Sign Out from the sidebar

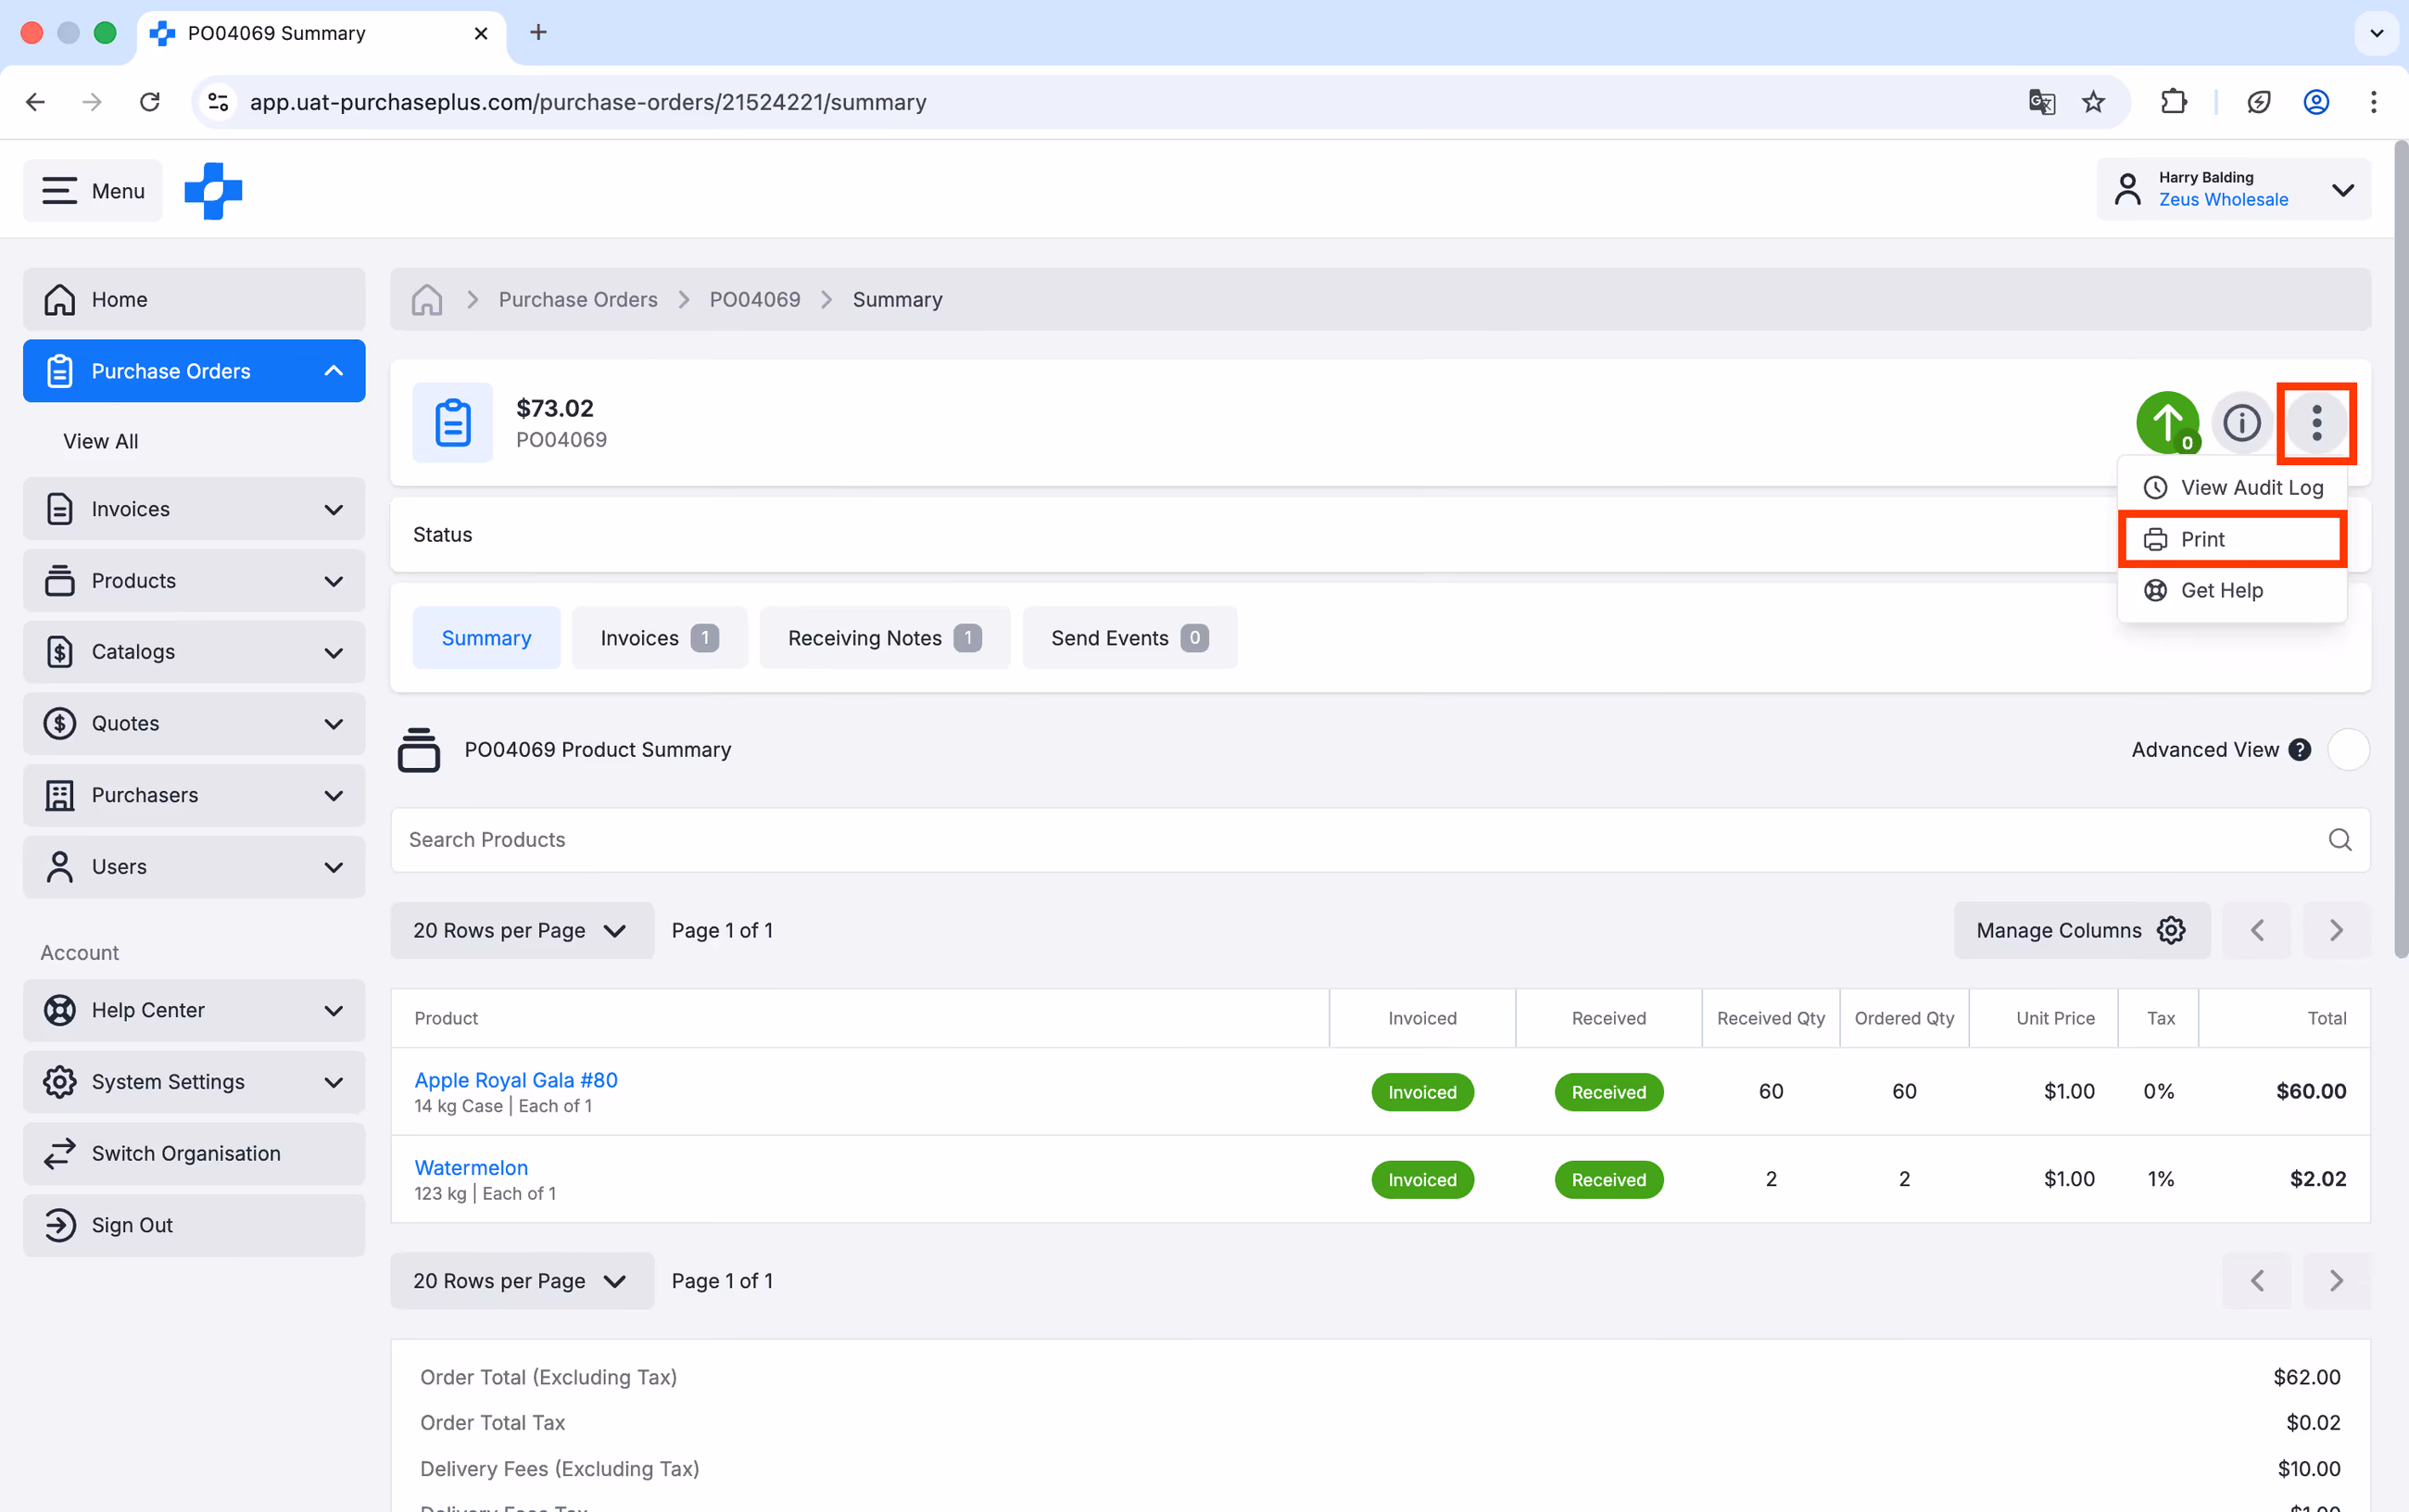tap(194, 1226)
